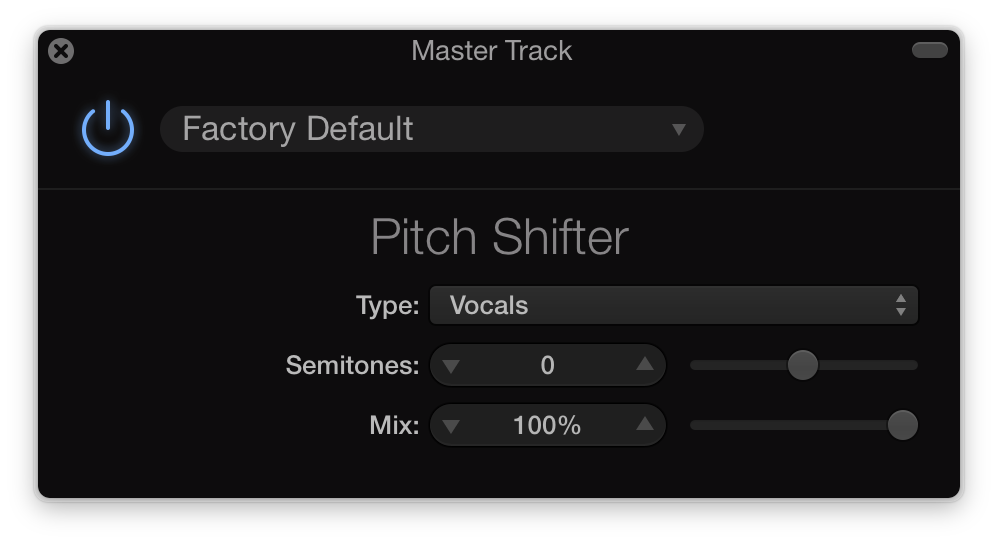998x544 pixels.
Task: Open the Type popup showing Vocals
Action: 673,305
